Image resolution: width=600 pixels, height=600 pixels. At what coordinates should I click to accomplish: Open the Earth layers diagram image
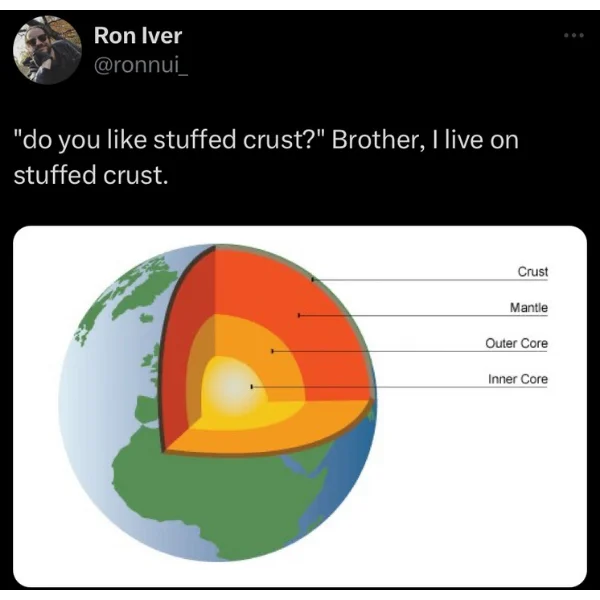pos(300,406)
